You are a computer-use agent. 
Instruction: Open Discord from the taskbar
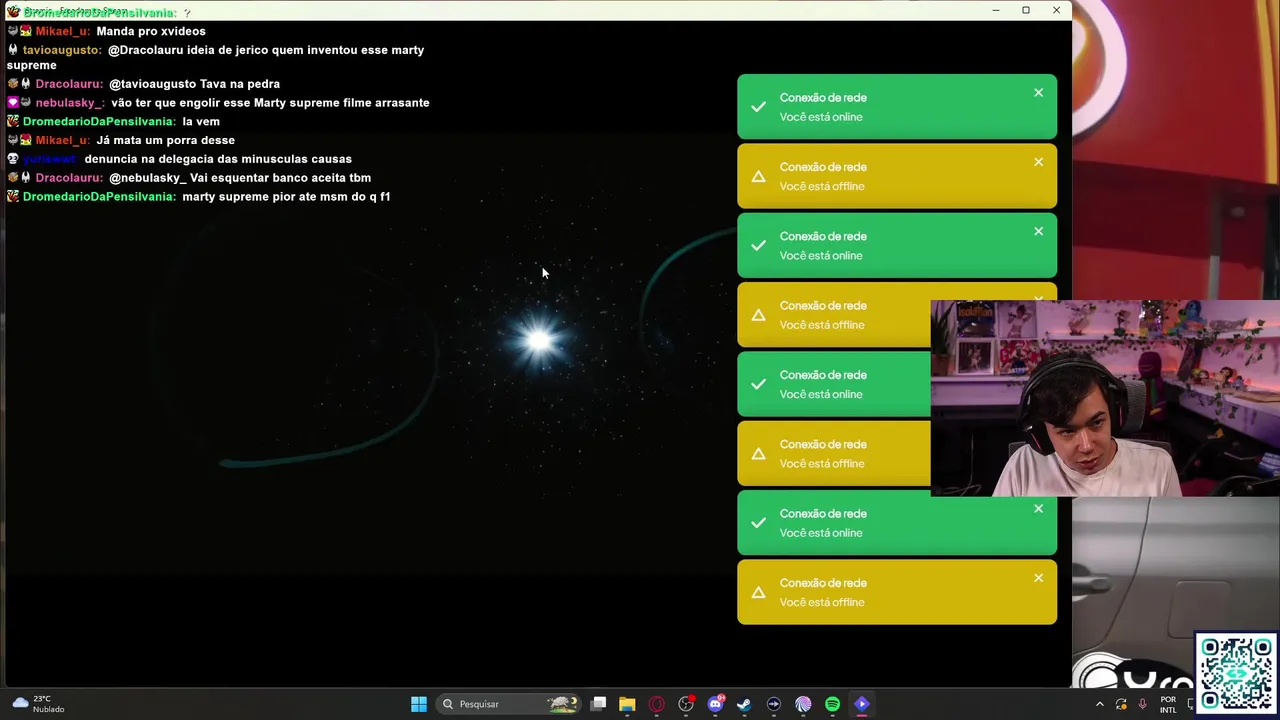tap(715, 704)
